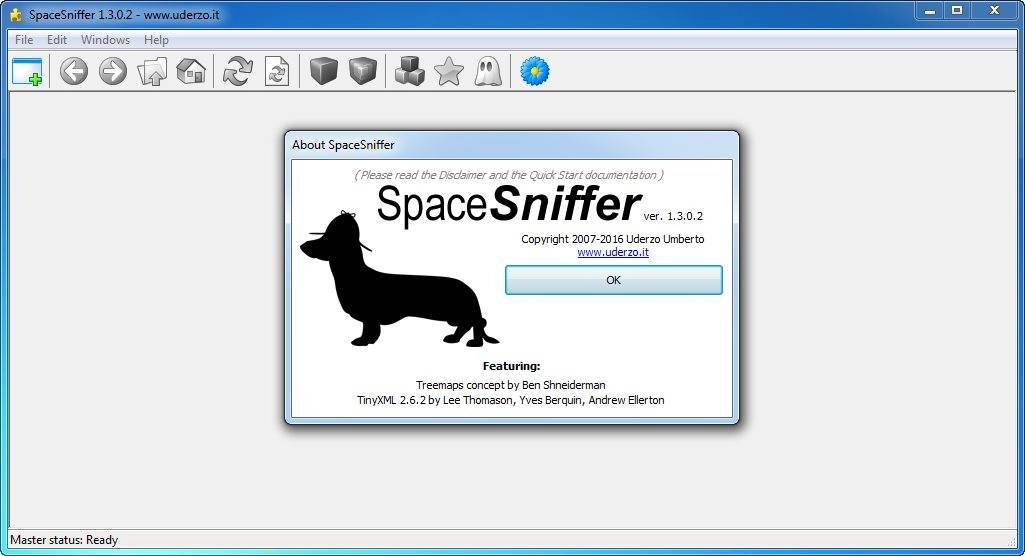Minimize the SpaceSniffer window
1025x556 pixels.
(x=930, y=10)
